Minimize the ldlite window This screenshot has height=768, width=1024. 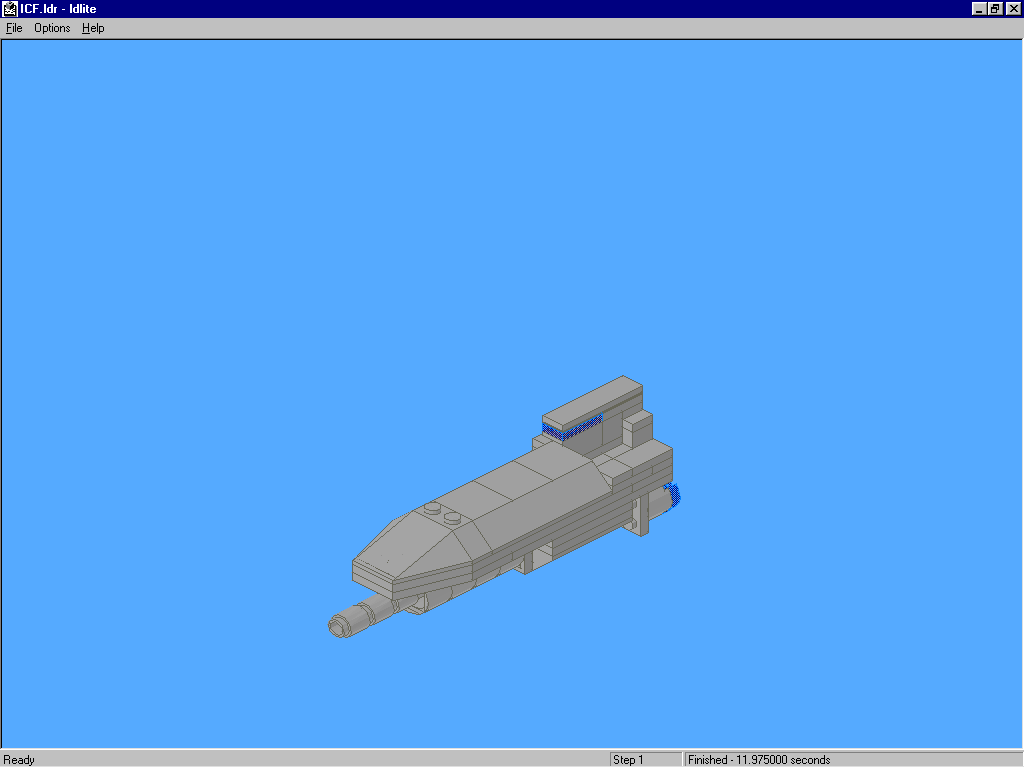point(978,8)
